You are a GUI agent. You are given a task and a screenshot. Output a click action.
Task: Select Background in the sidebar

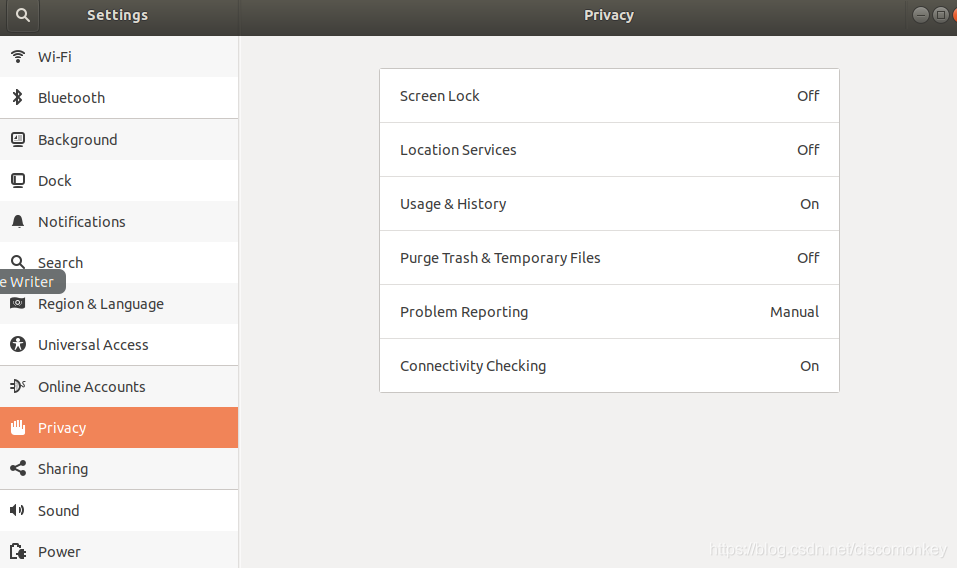pyautogui.click(x=119, y=140)
